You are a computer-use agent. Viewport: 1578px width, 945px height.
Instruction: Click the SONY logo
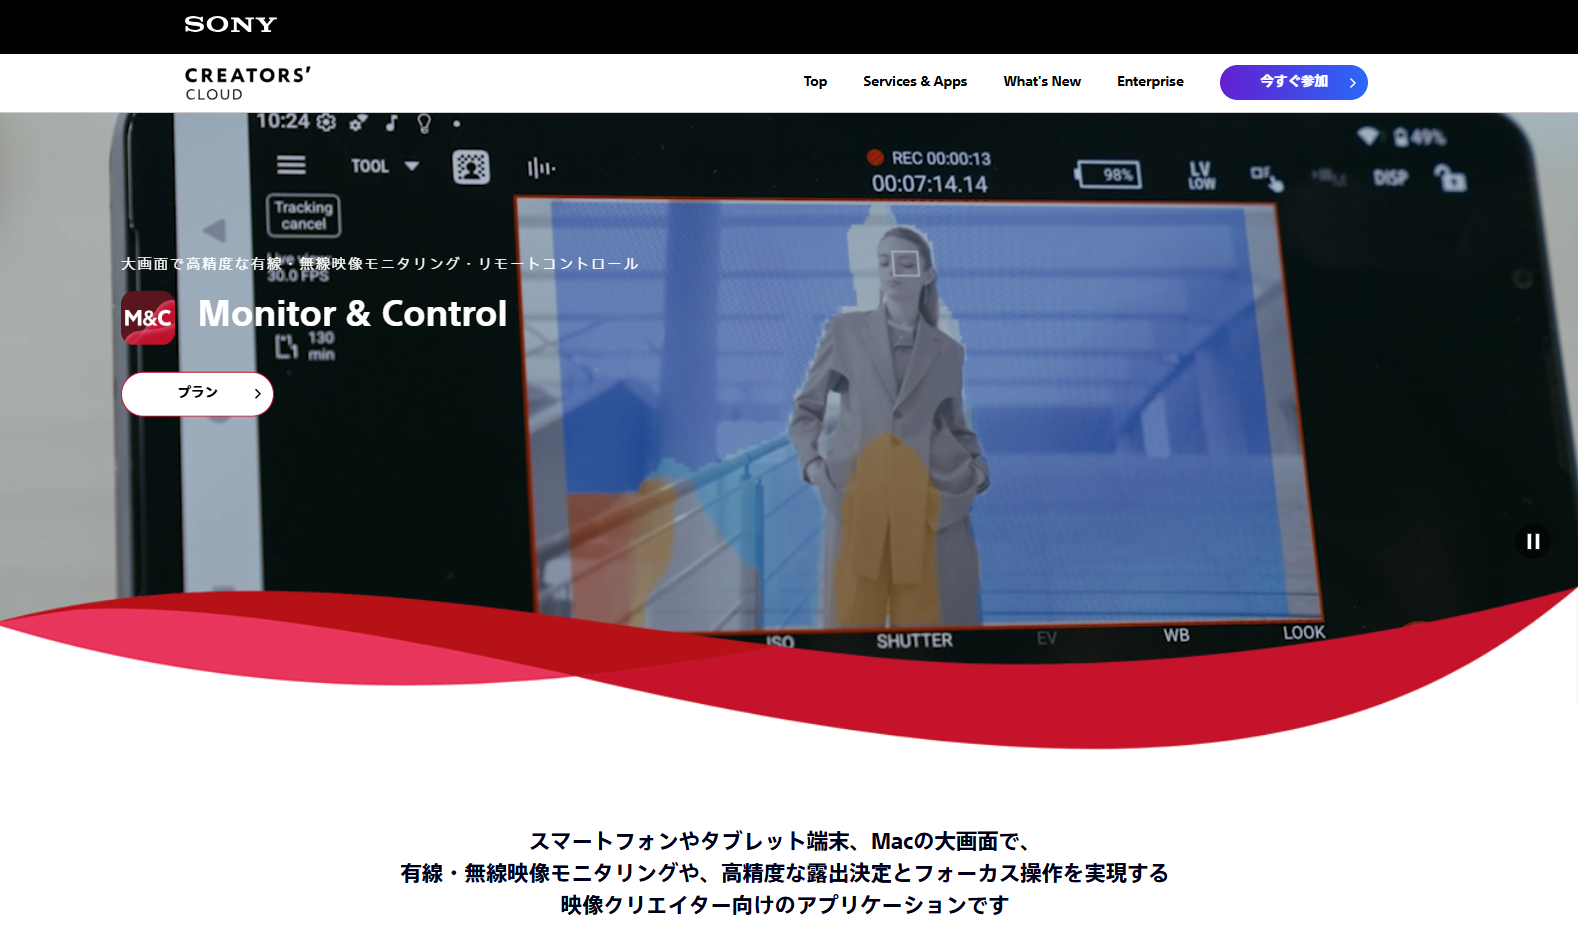(230, 25)
